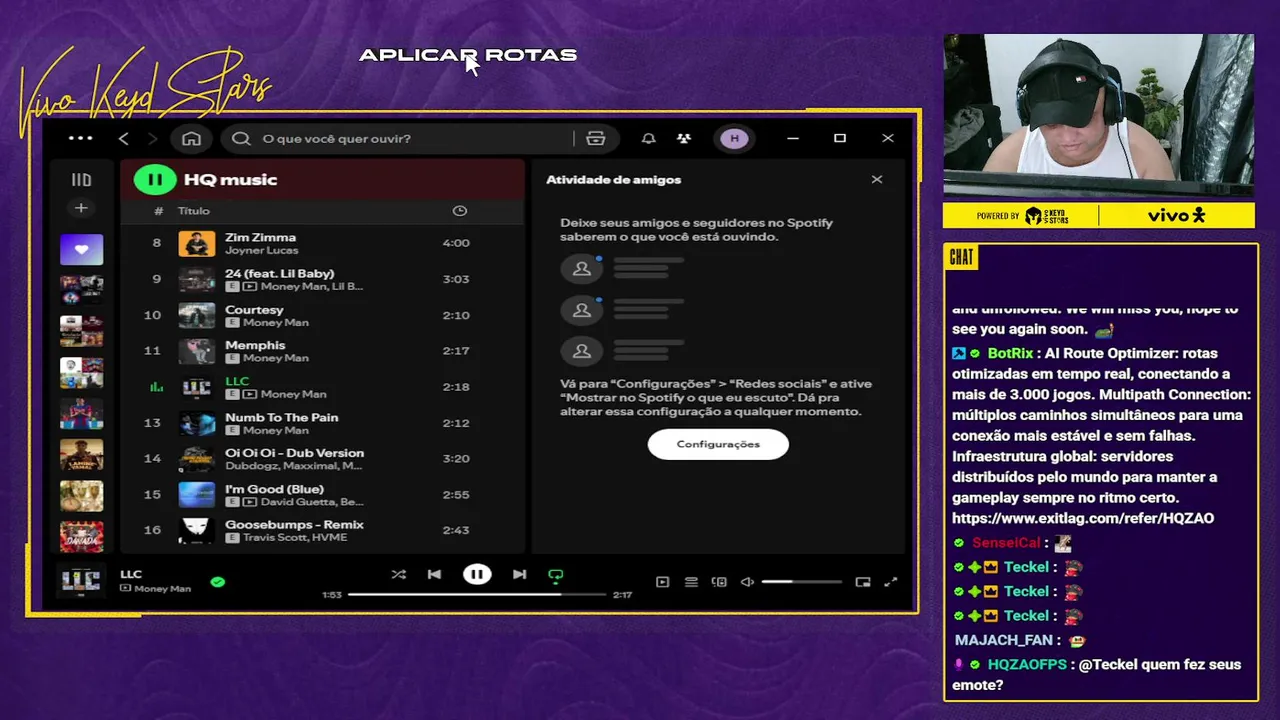Viewport: 1280px width, 720px height.
Task: Adjust the volume slider
Action: tap(802, 582)
